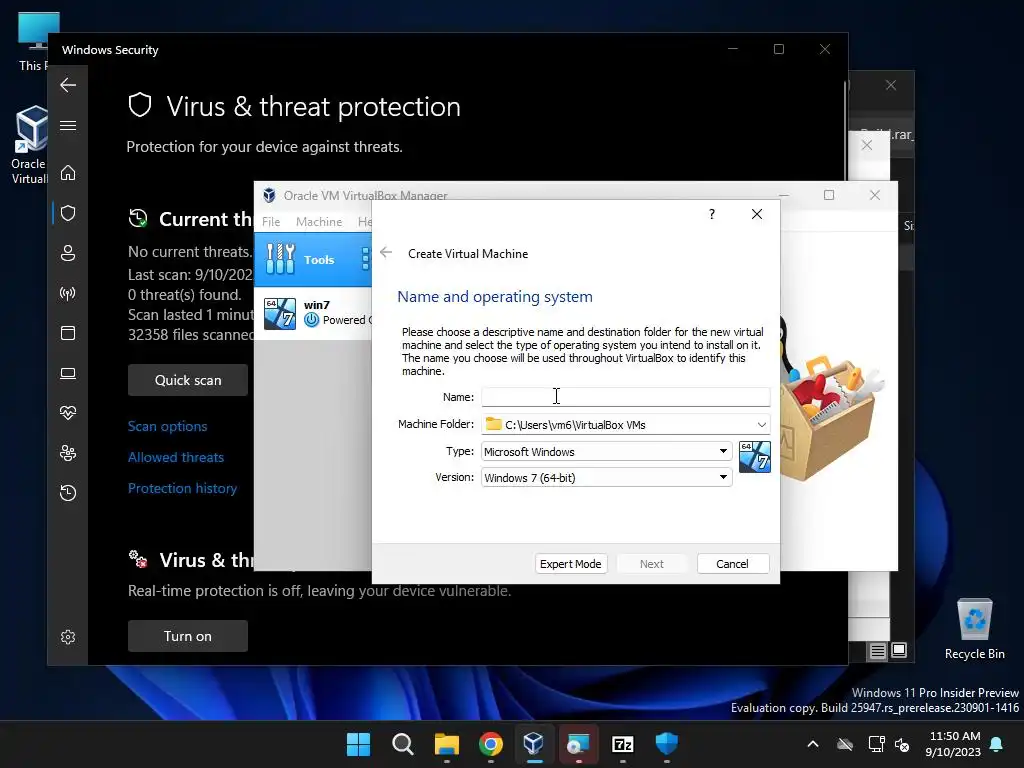Open the clock showing 11:50 AM
The width and height of the screenshot is (1024, 768).
[x=953, y=744]
